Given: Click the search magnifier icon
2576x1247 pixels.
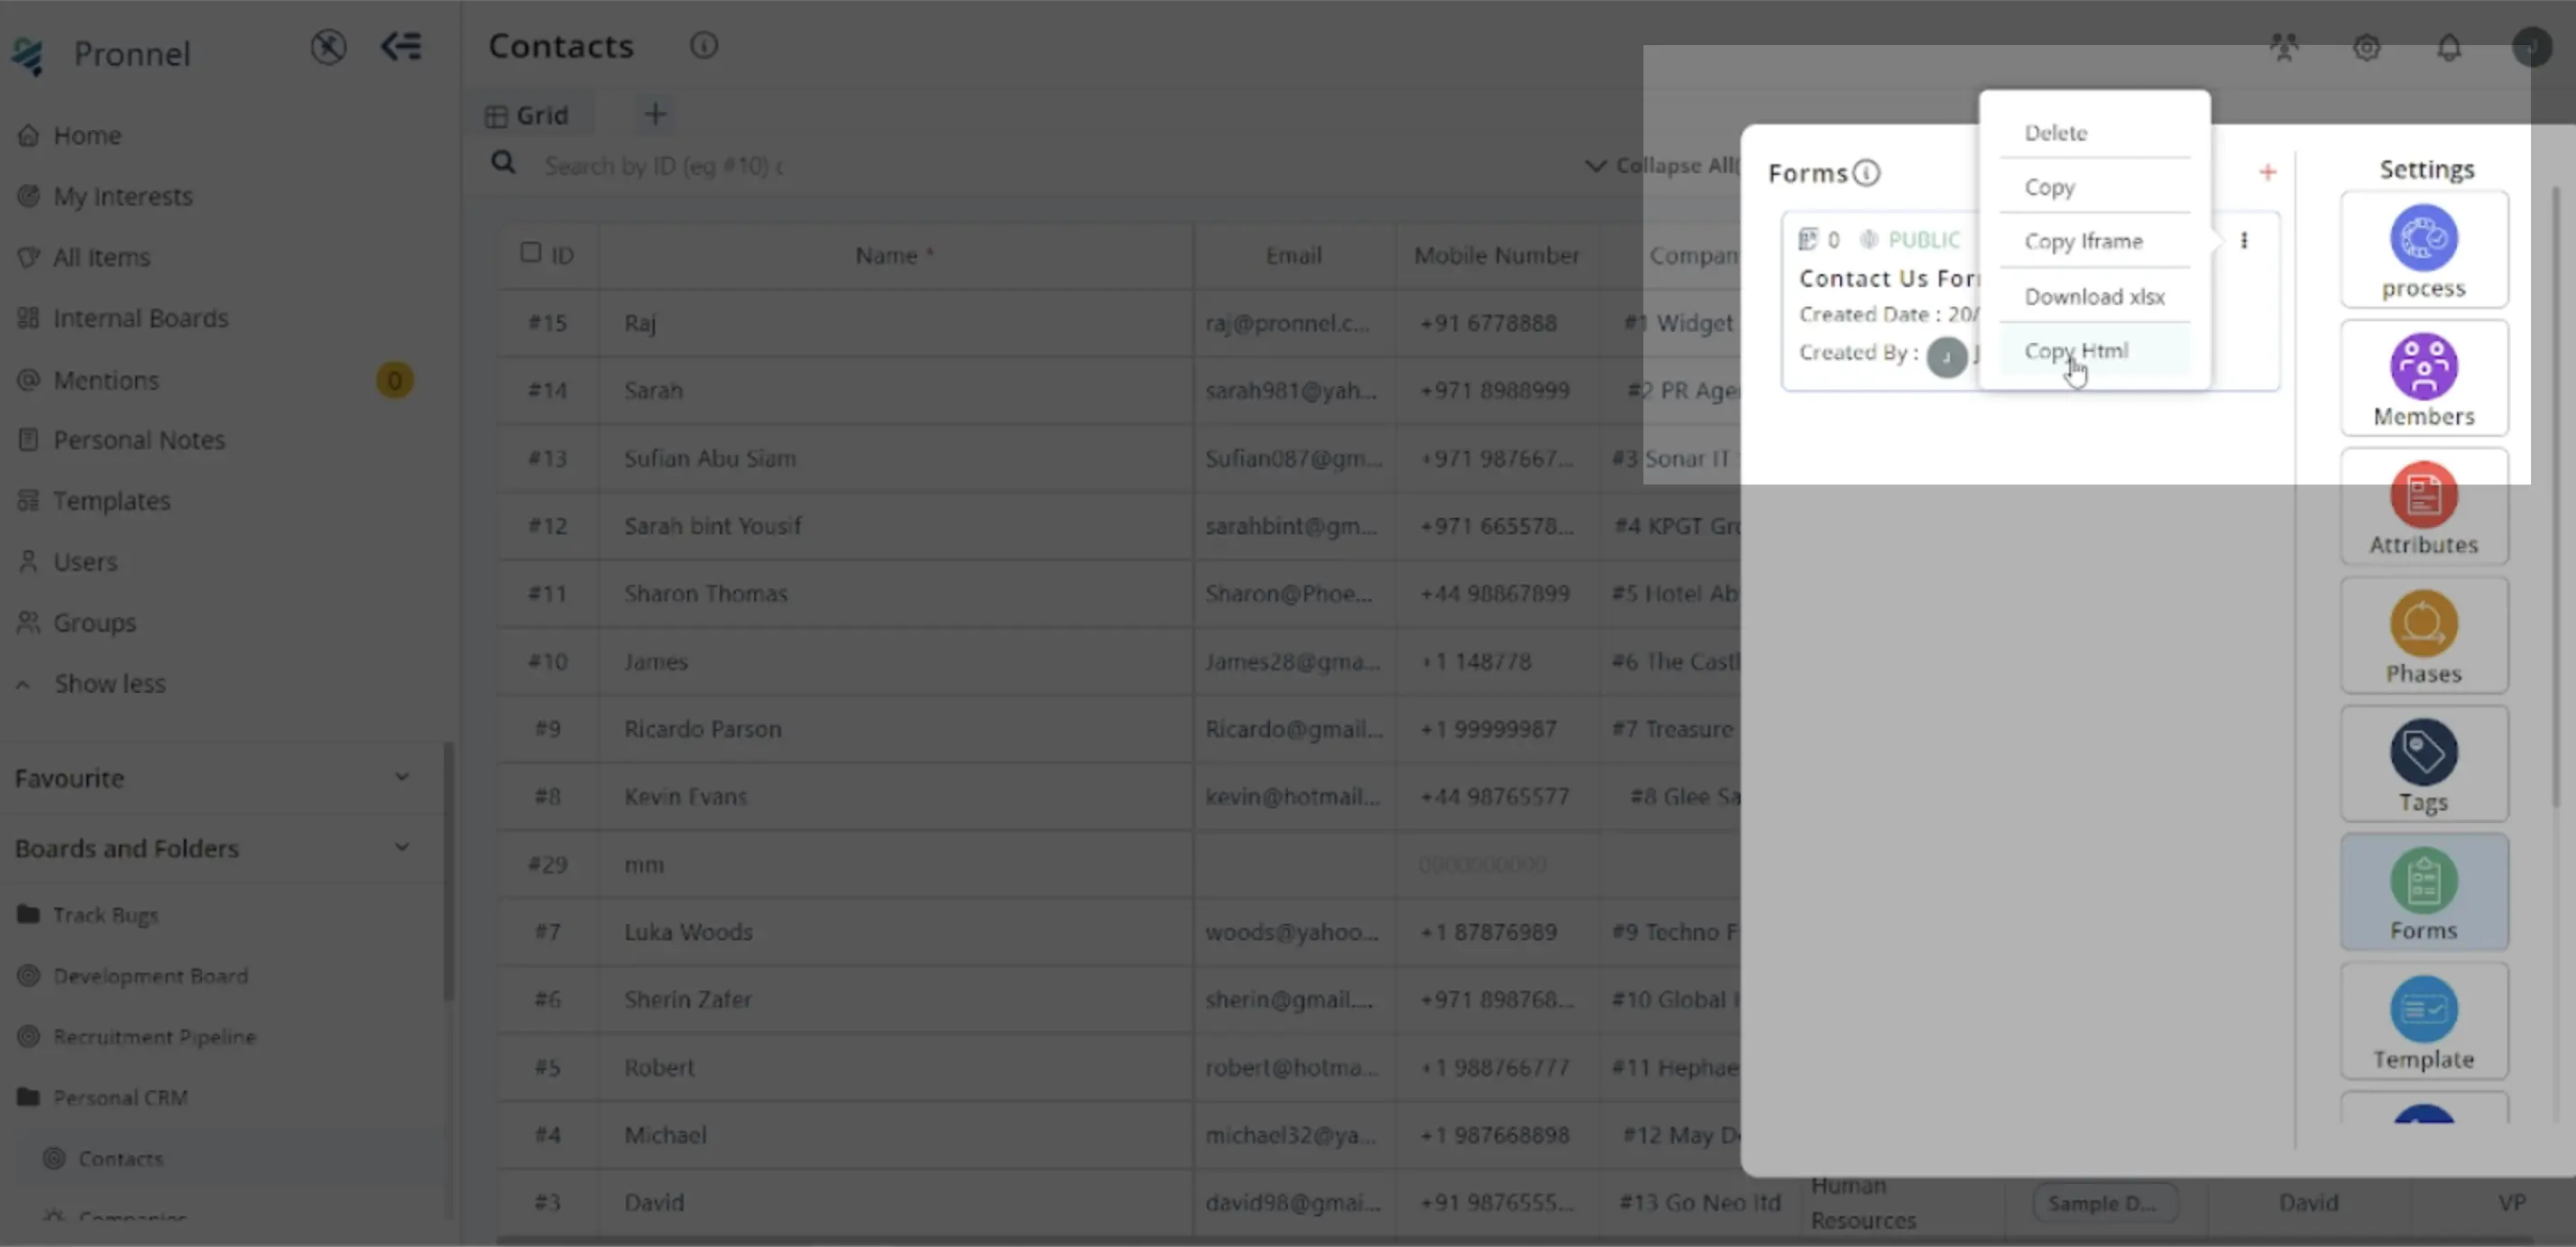Looking at the screenshot, I should (x=503, y=163).
